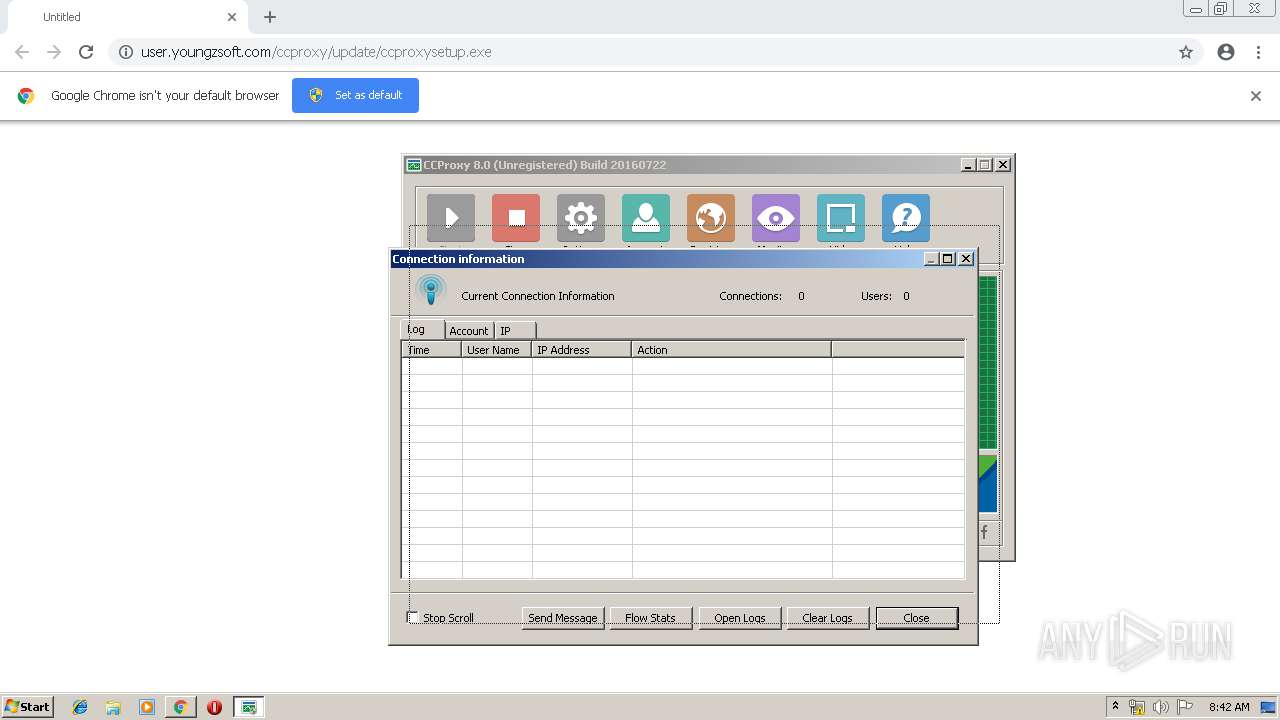Open the purple eye Monitor icon
The width and height of the screenshot is (1280, 720).
click(776, 218)
